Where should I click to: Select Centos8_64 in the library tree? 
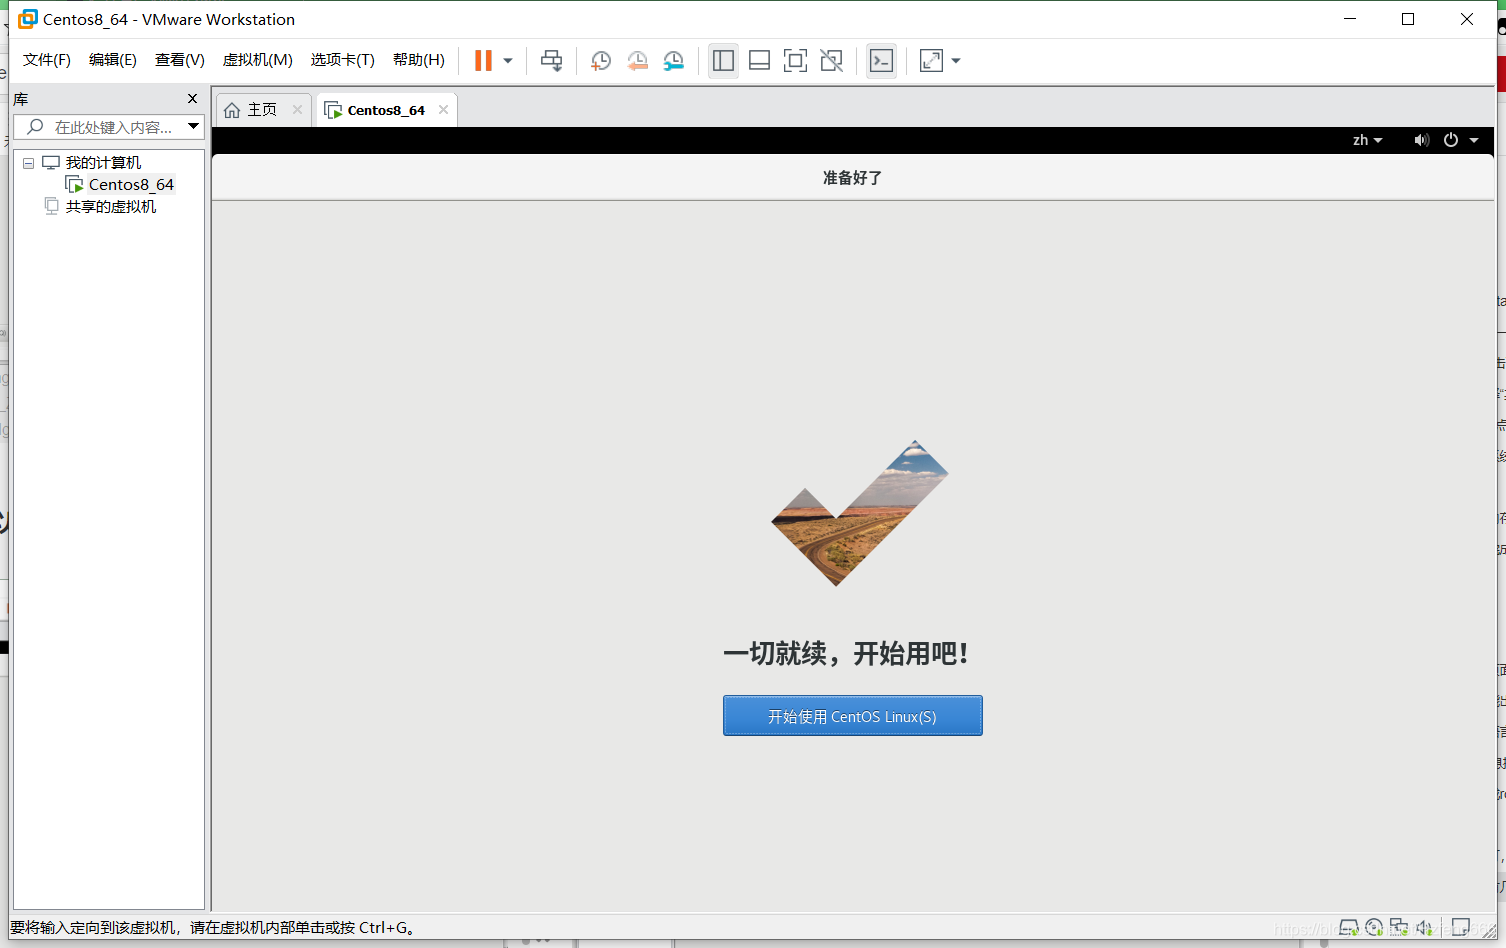click(131, 185)
